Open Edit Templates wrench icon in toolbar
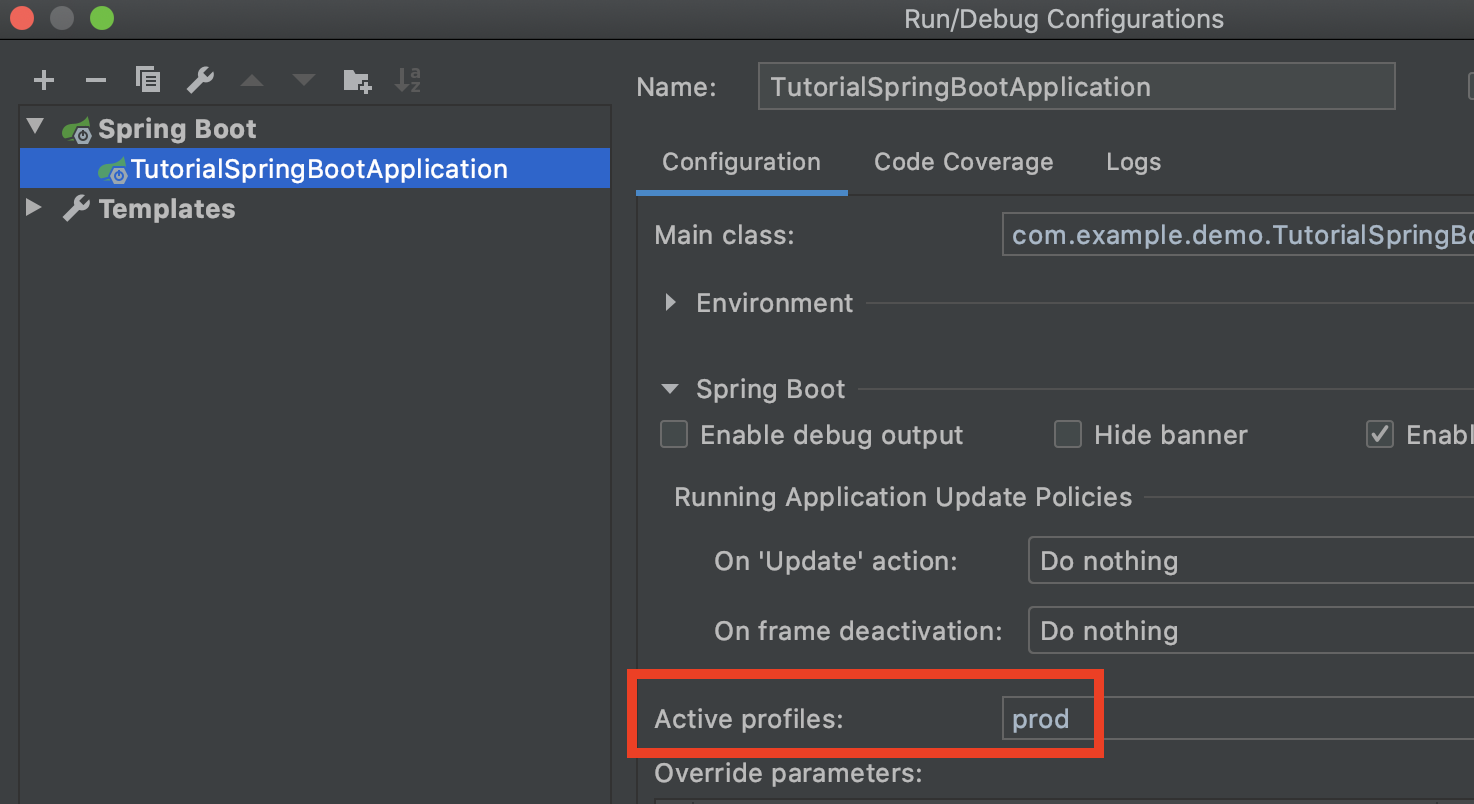The width and height of the screenshot is (1474, 804). 200,81
